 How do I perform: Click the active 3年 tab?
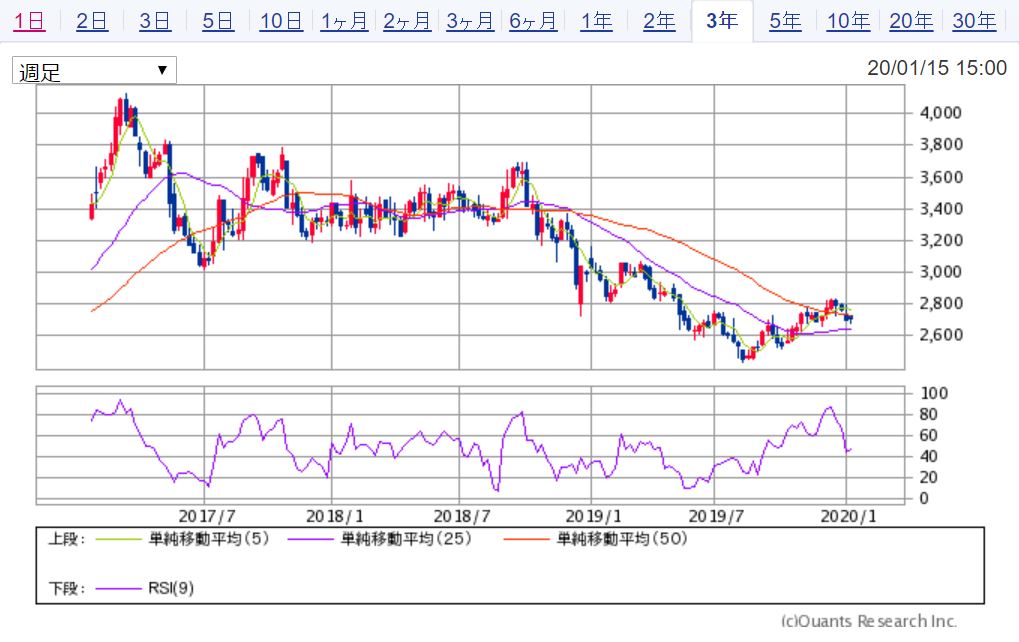(722, 21)
